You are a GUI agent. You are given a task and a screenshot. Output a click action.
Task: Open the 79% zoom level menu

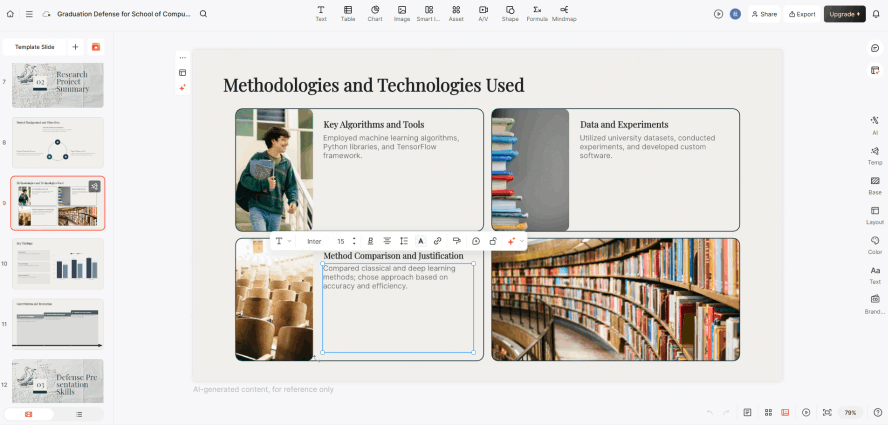tap(850, 412)
